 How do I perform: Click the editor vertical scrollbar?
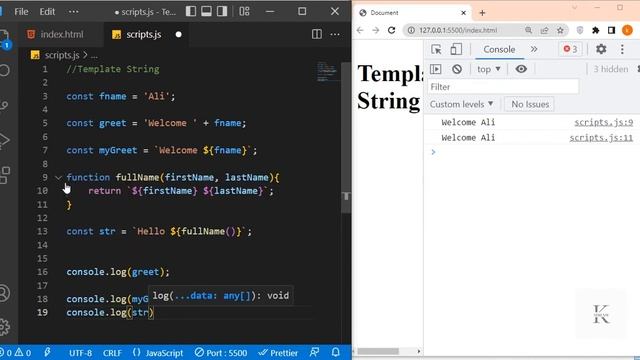(x=346, y=137)
